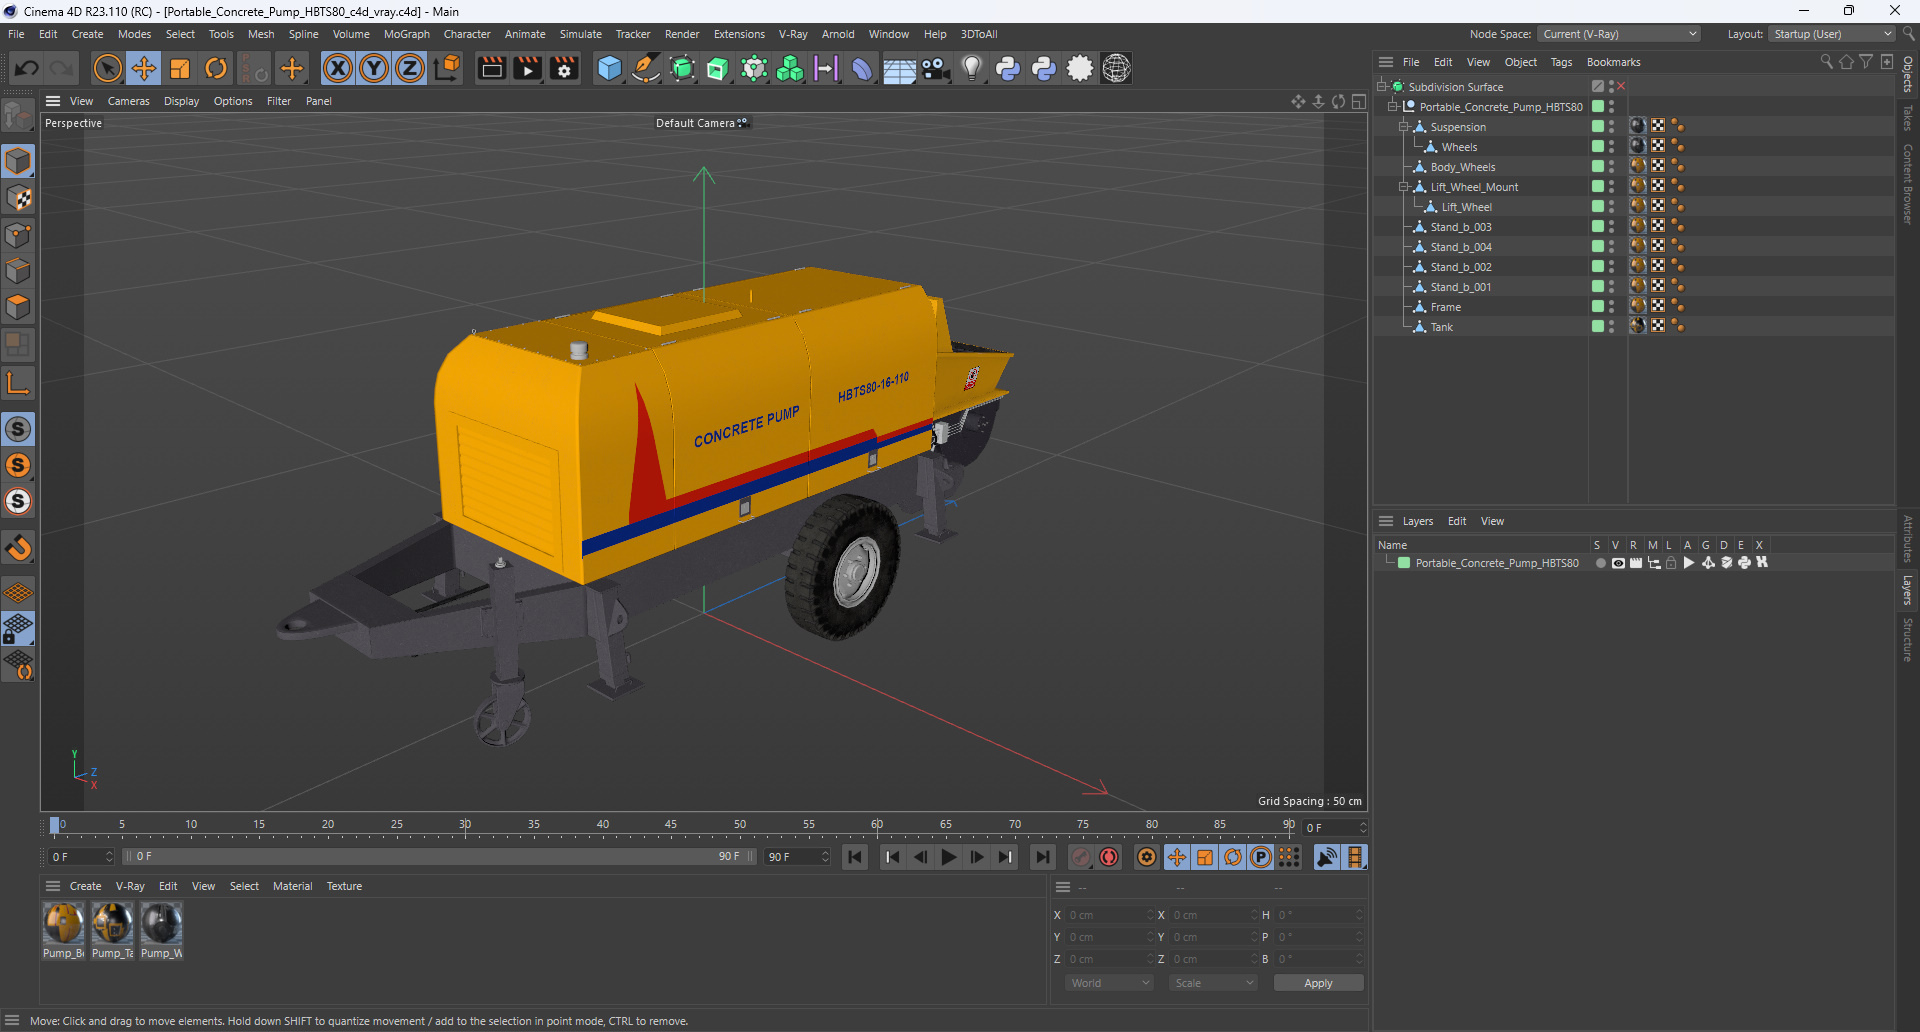
Task: Collapse Suspension tree node
Action: (1404, 126)
